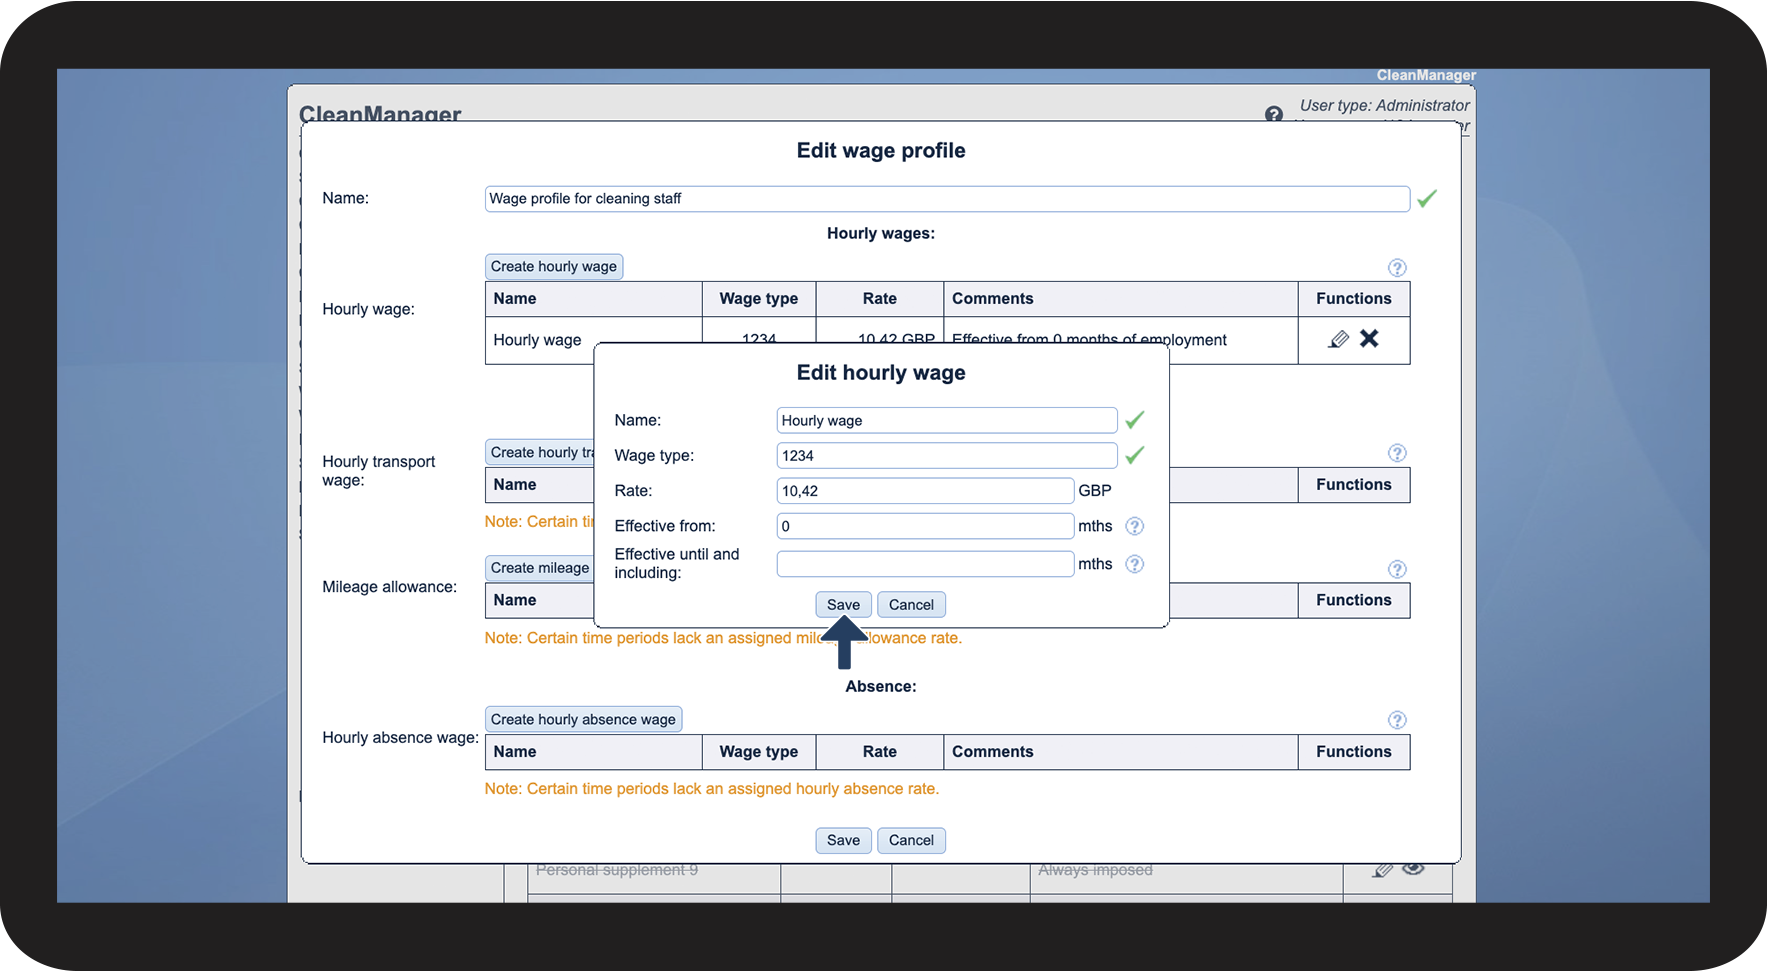This screenshot has height=971, width=1767.
Task: Click the wage profile Name input field
Action: [x=946, y=199]
